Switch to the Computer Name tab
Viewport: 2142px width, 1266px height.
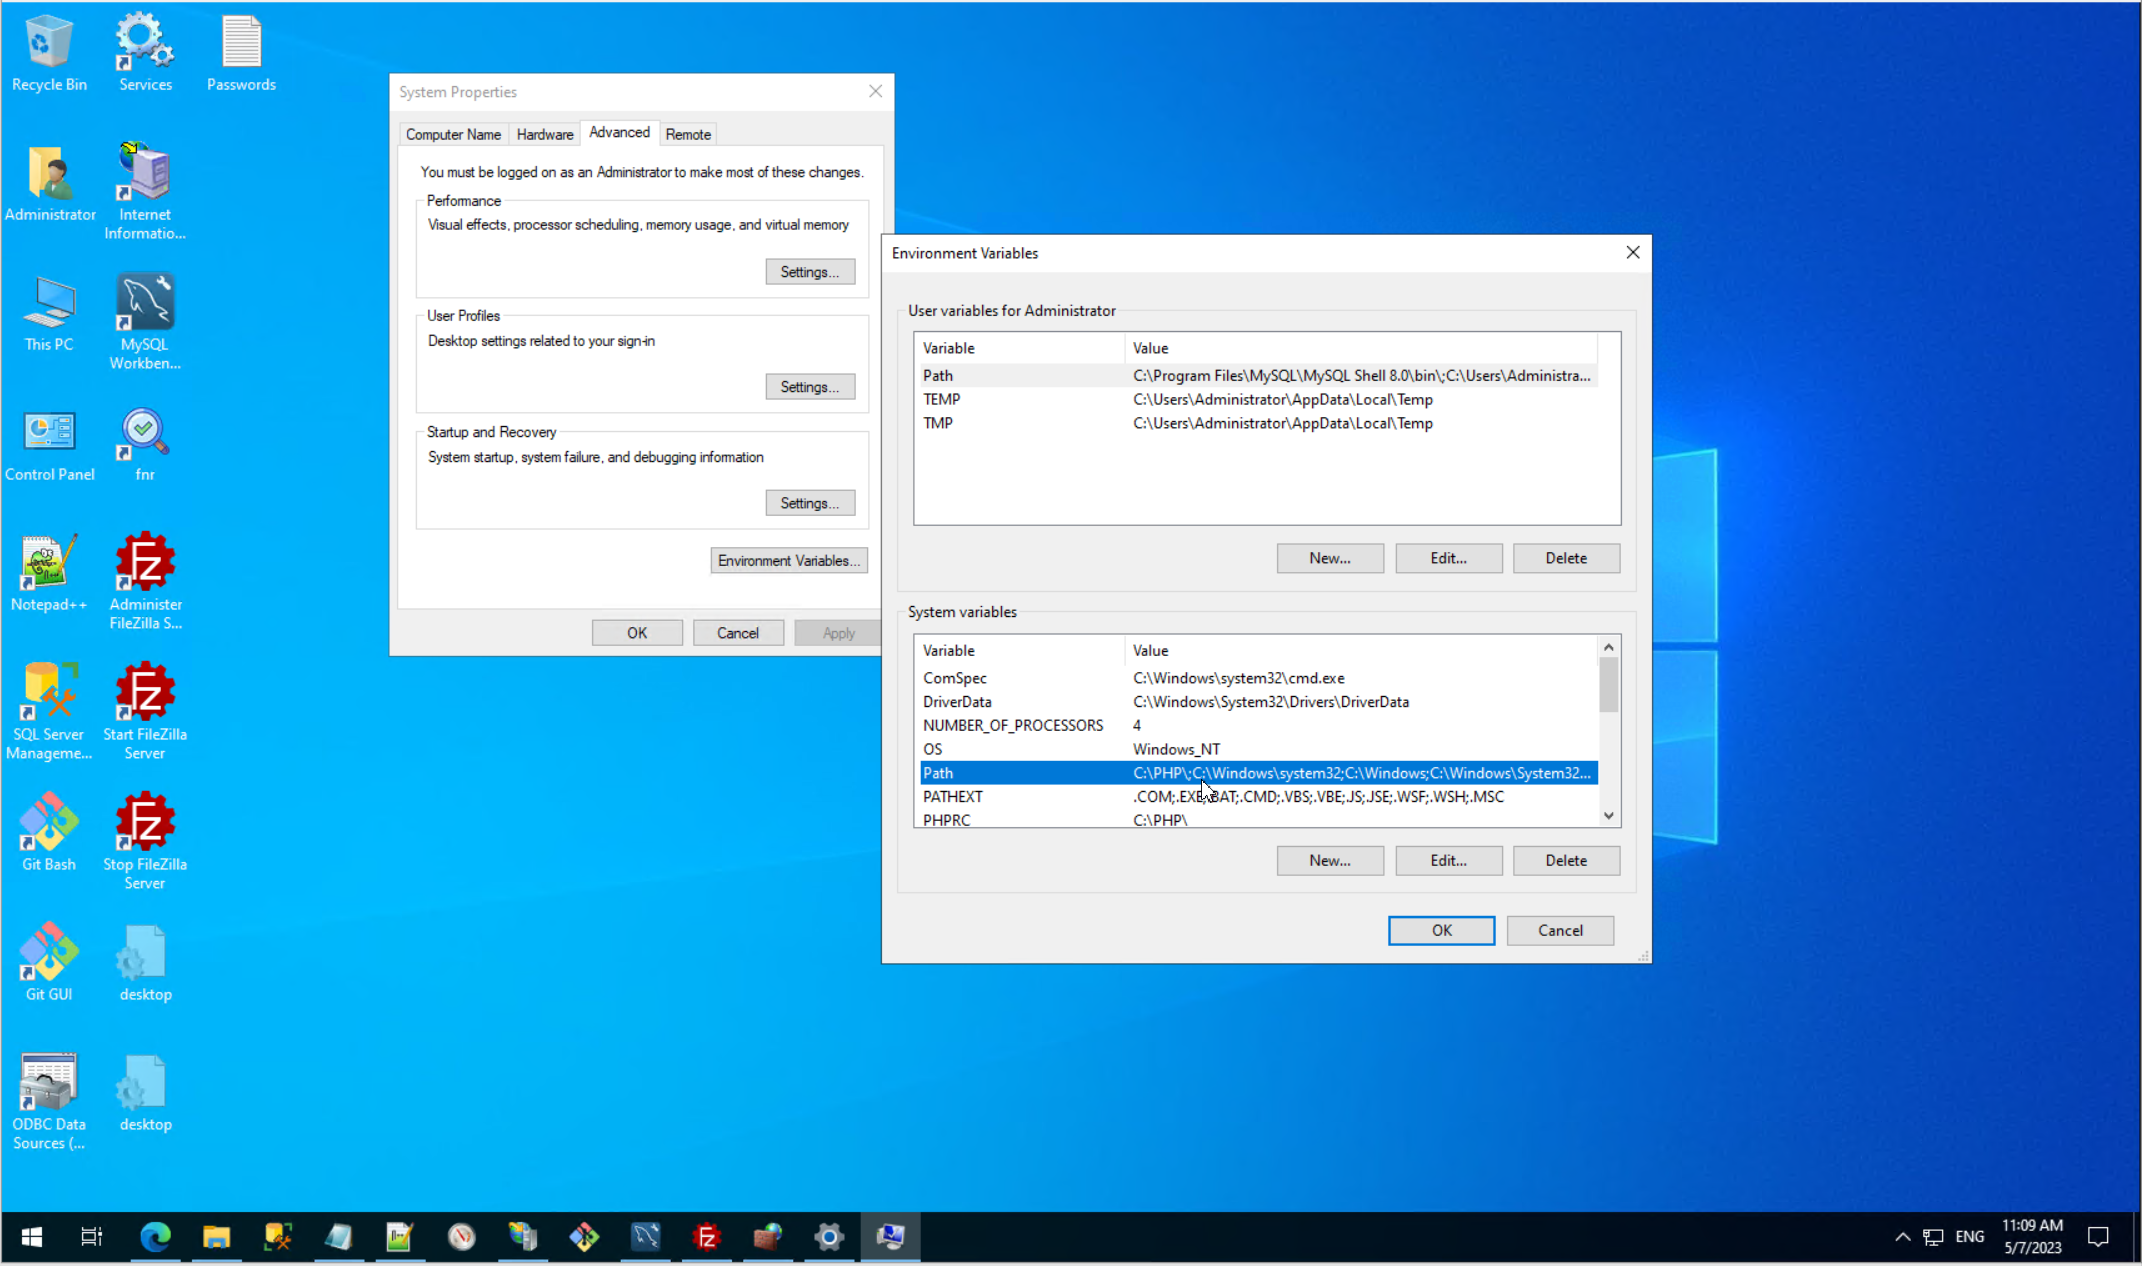point(453,134)
